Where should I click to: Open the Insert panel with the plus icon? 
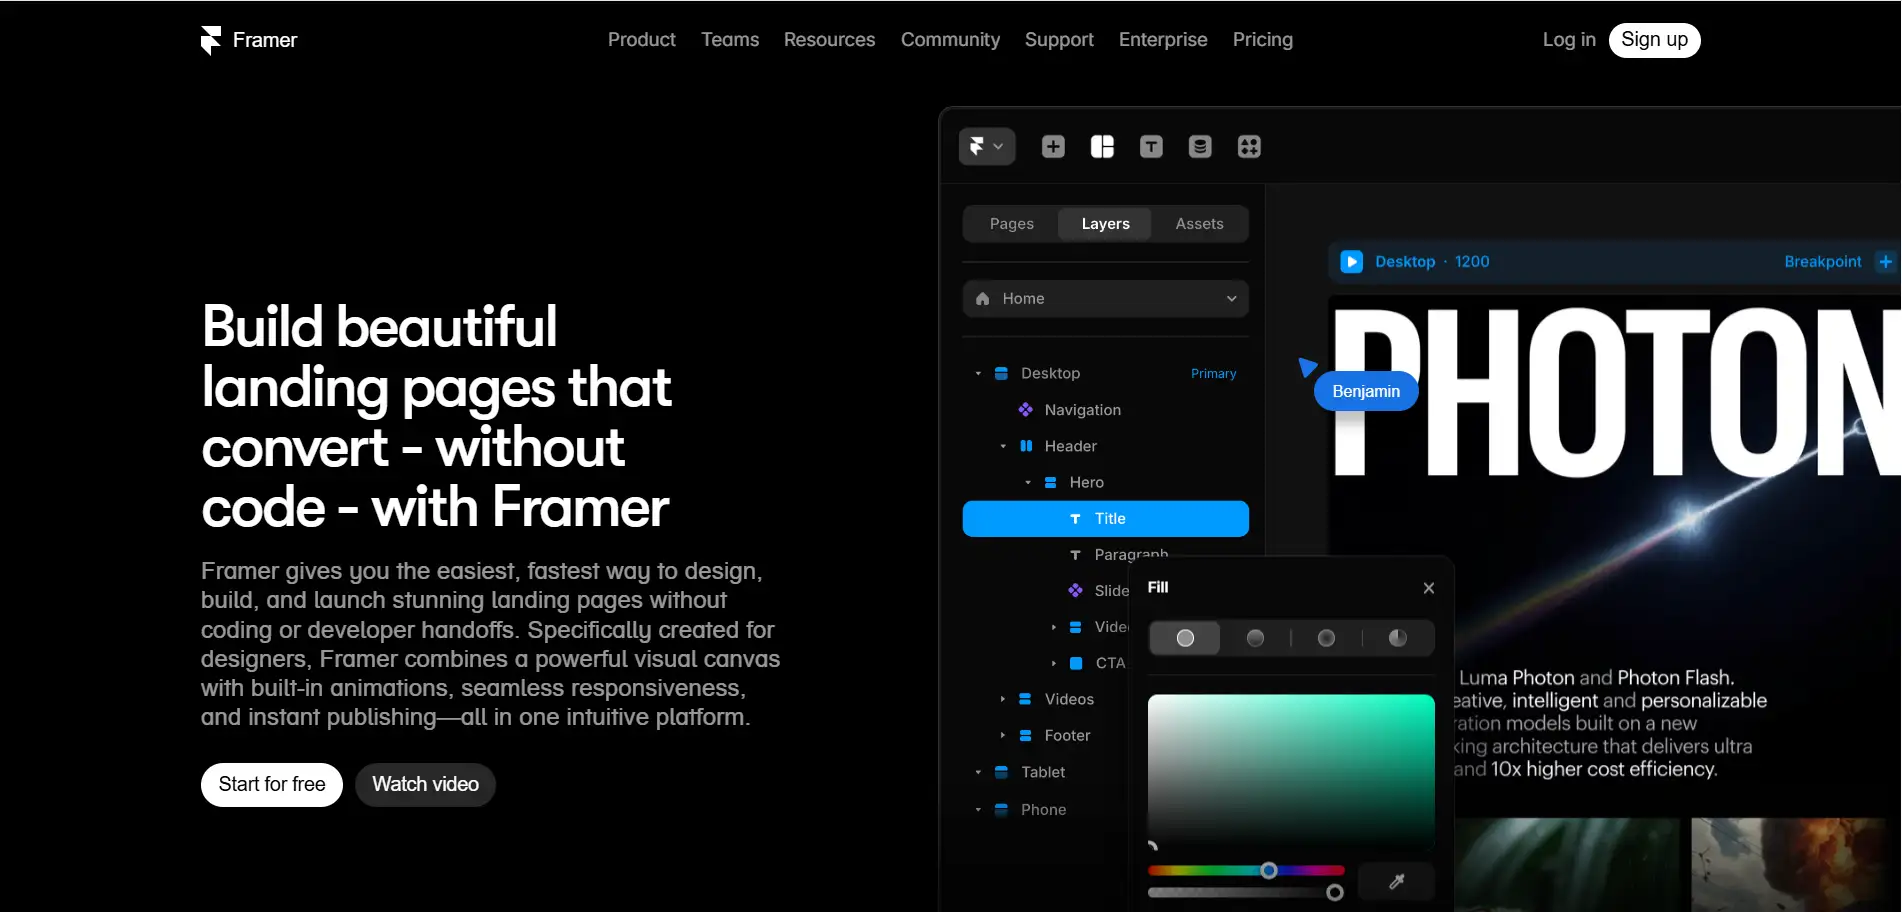1052,146
